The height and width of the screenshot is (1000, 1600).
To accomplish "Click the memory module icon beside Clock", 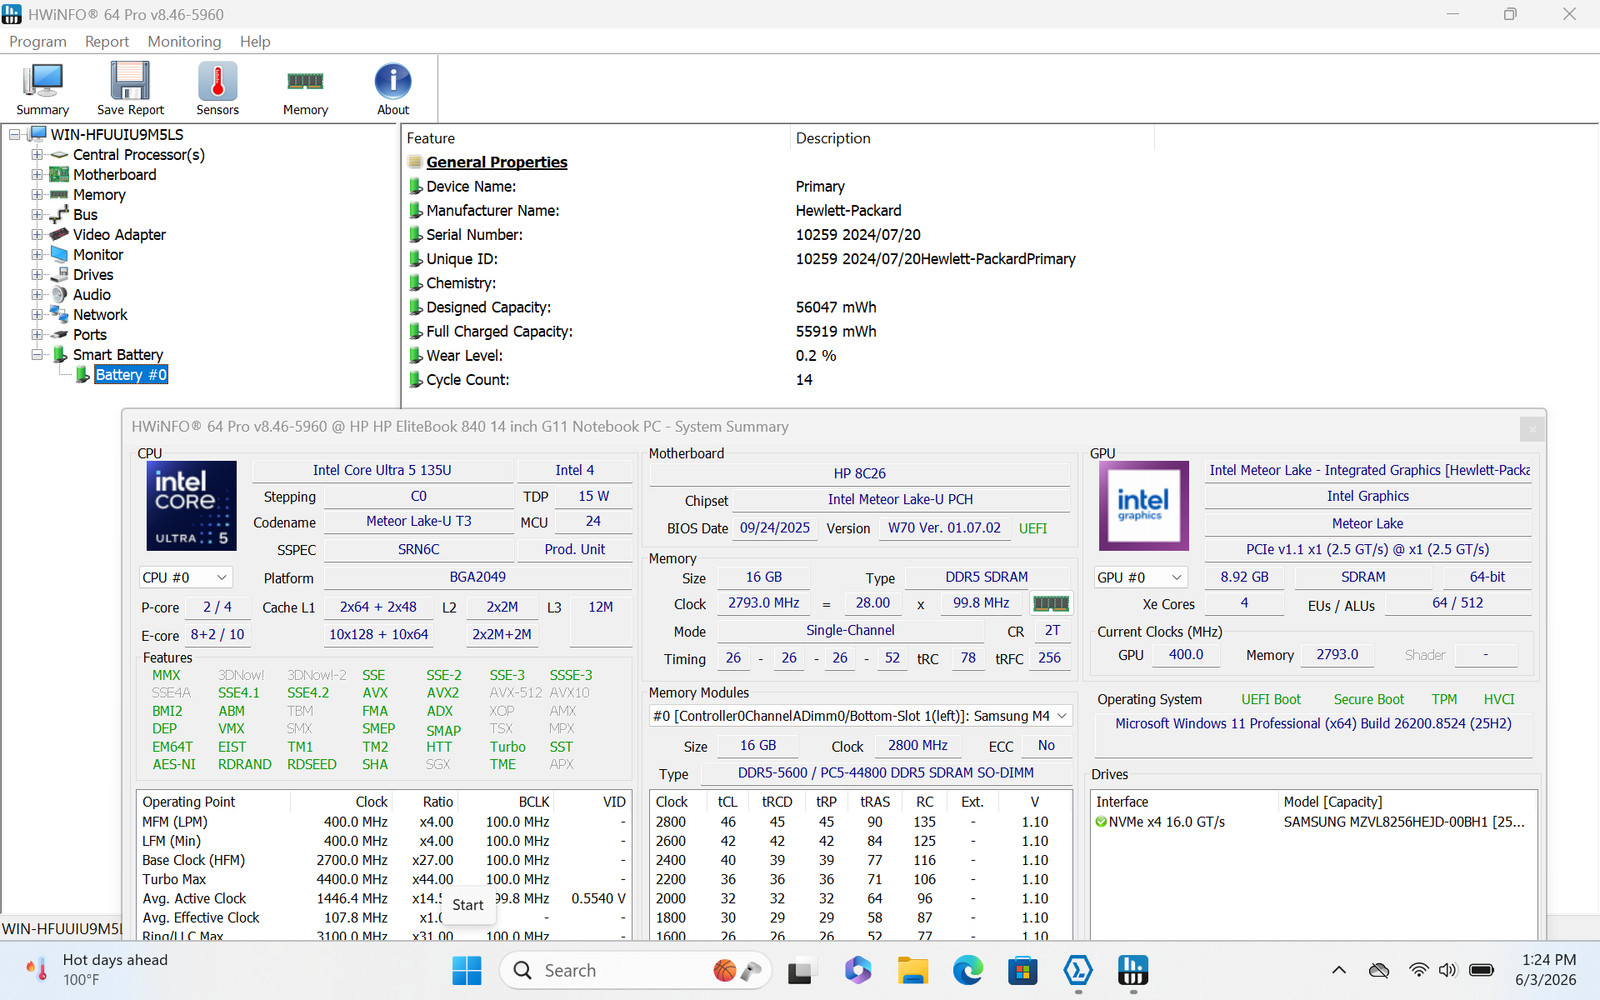I will point(1051,603).
